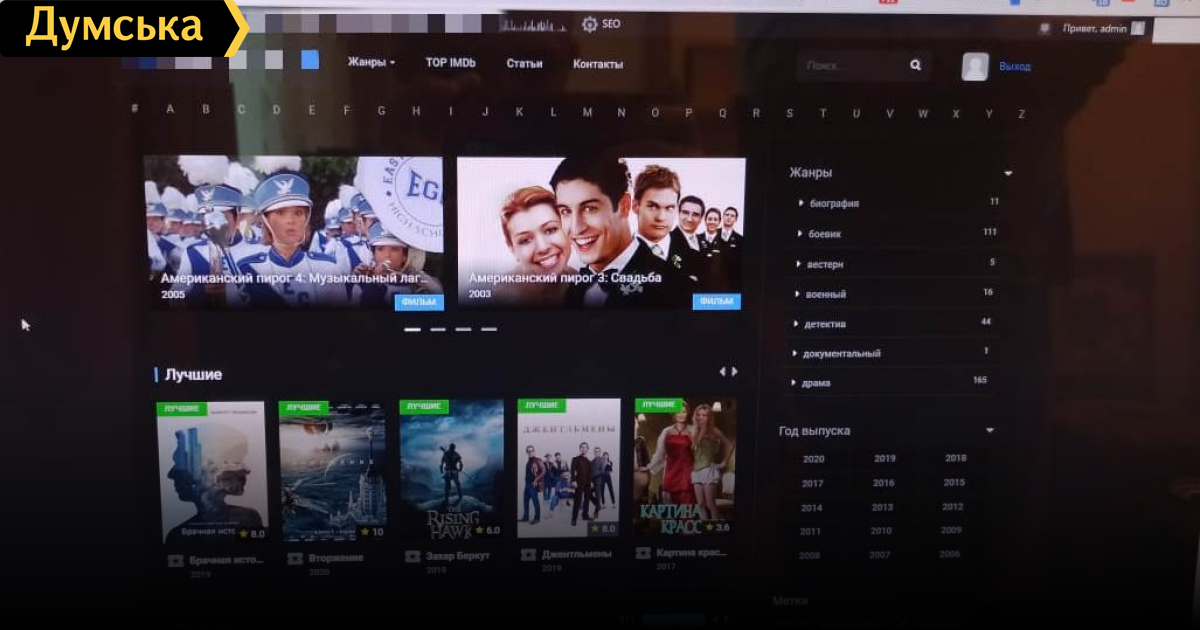Click the film icon beside Джентльмены title
Screen dimensions: 1200x630
tap(526, 555)
